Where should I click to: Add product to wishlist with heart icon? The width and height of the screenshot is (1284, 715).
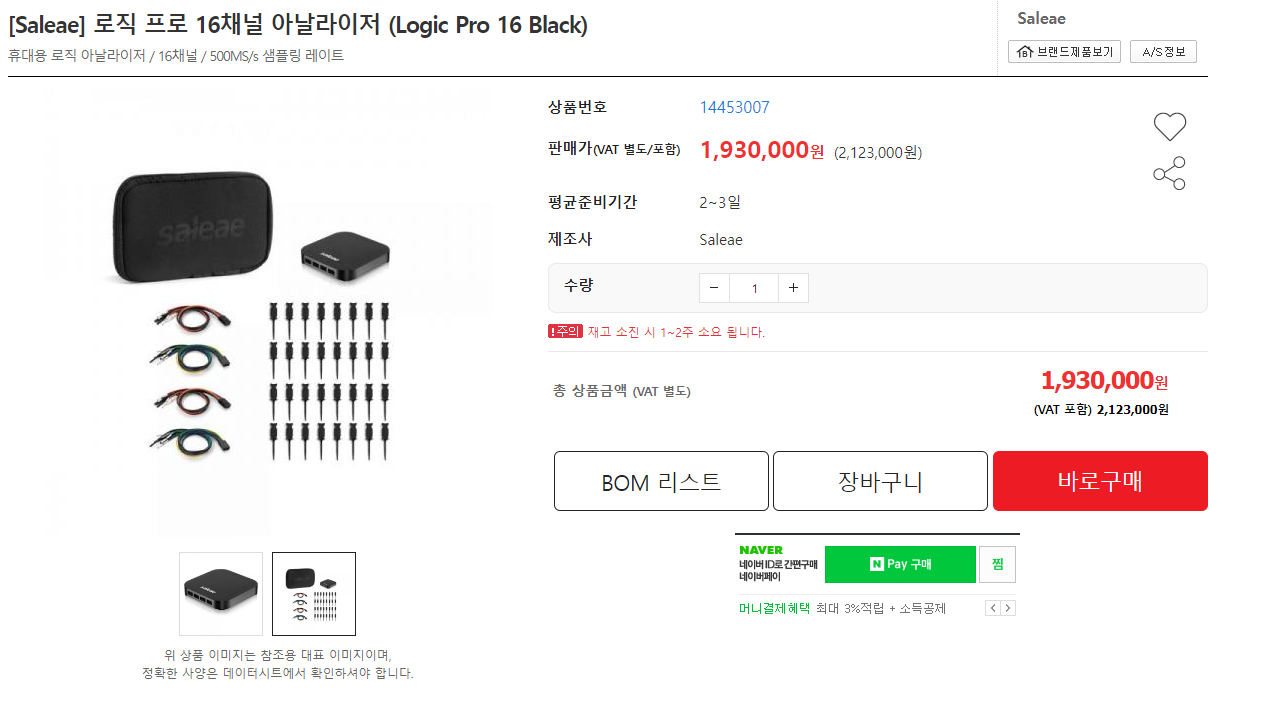[x=1169, y=127]
